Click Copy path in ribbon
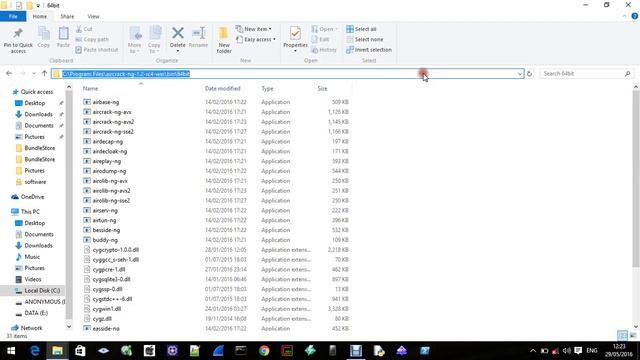The height and width of the screenshot is (360, 640). (x=92, y=40)
